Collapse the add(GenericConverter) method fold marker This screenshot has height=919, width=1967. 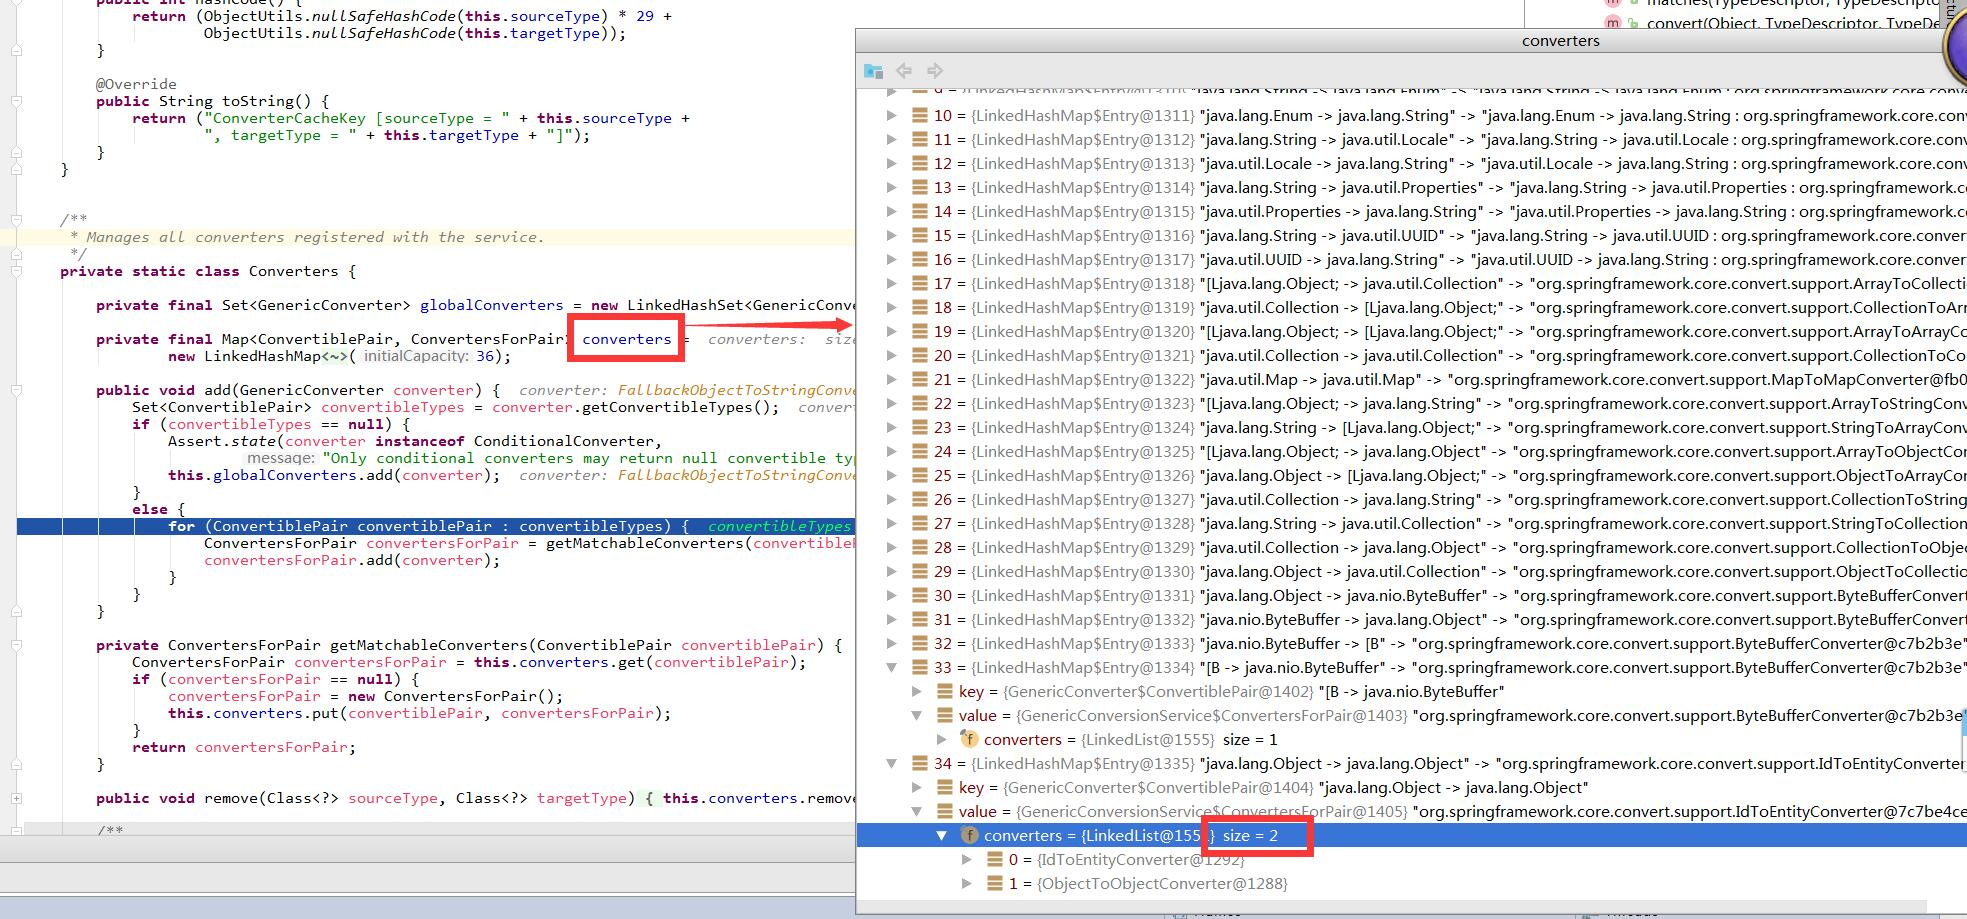16,390
